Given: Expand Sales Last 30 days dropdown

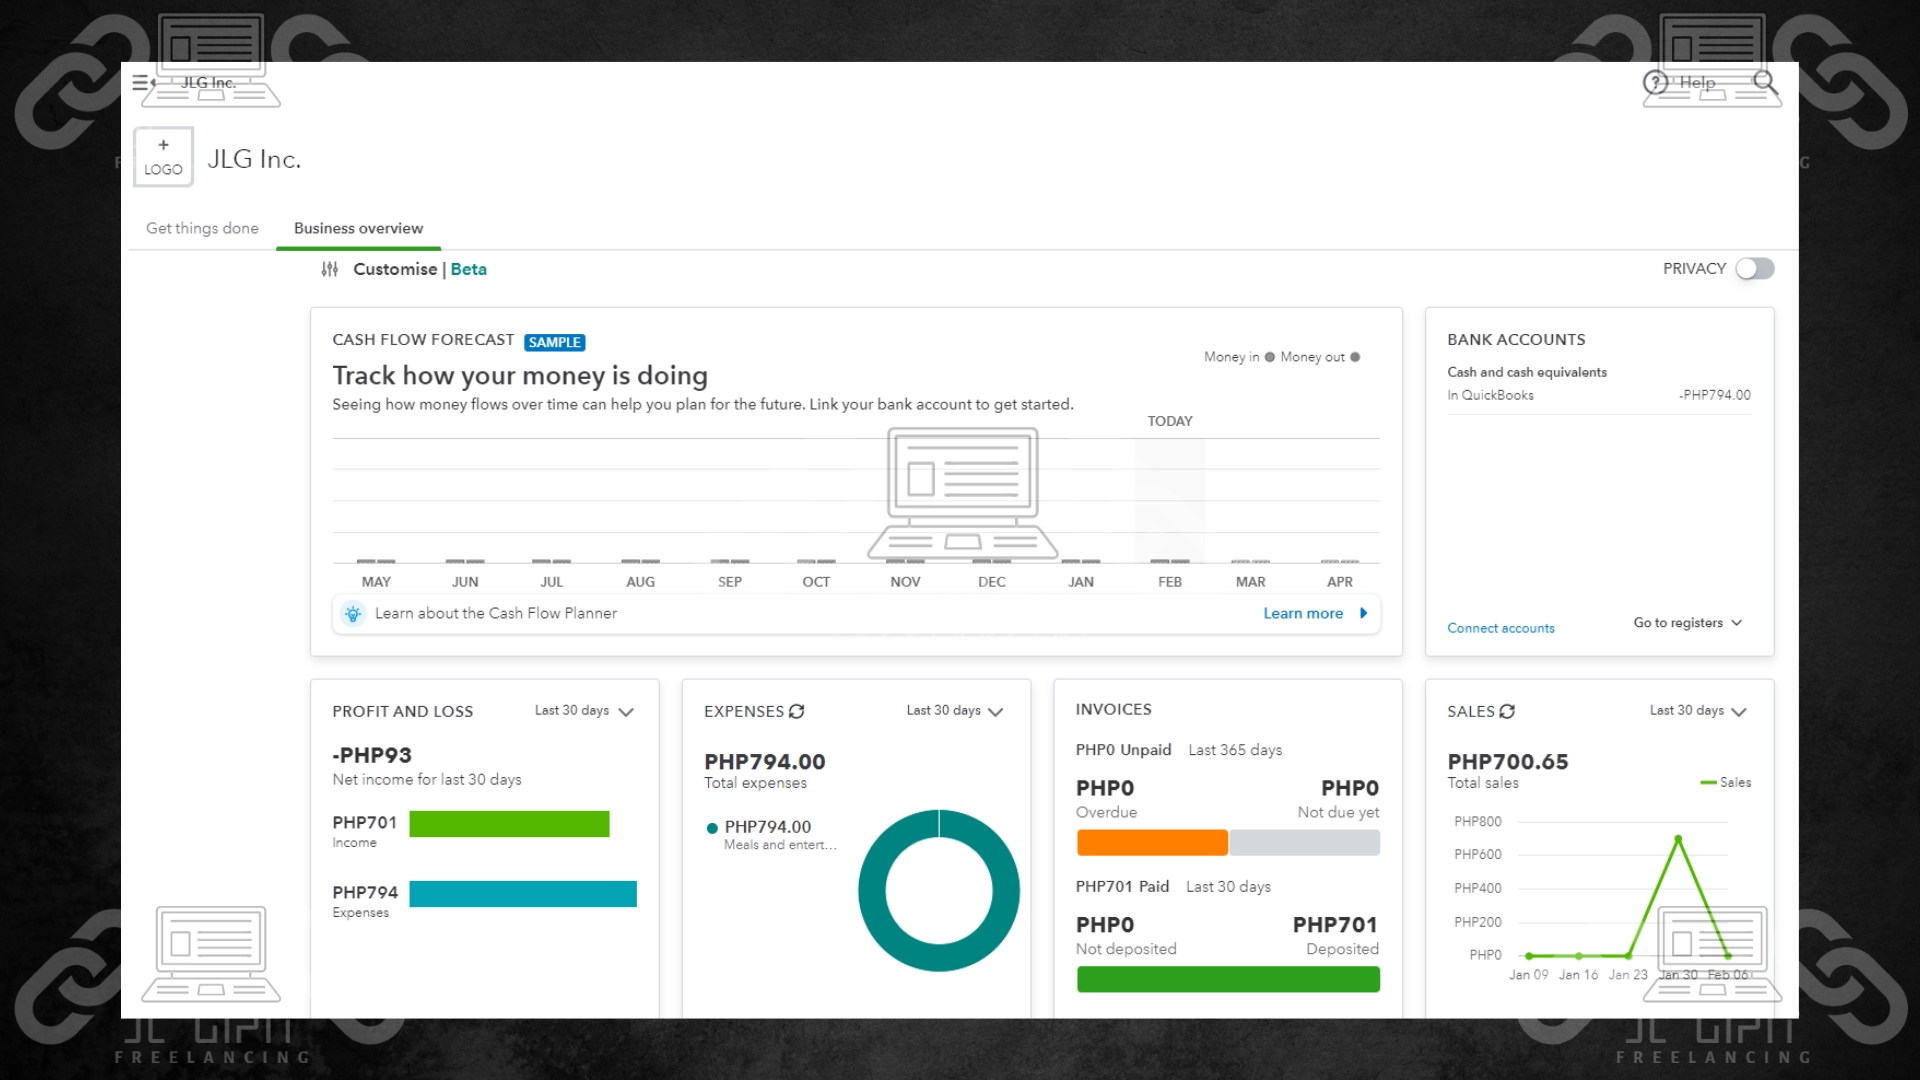Looking at the screenshot, I should coord(1698,711).
